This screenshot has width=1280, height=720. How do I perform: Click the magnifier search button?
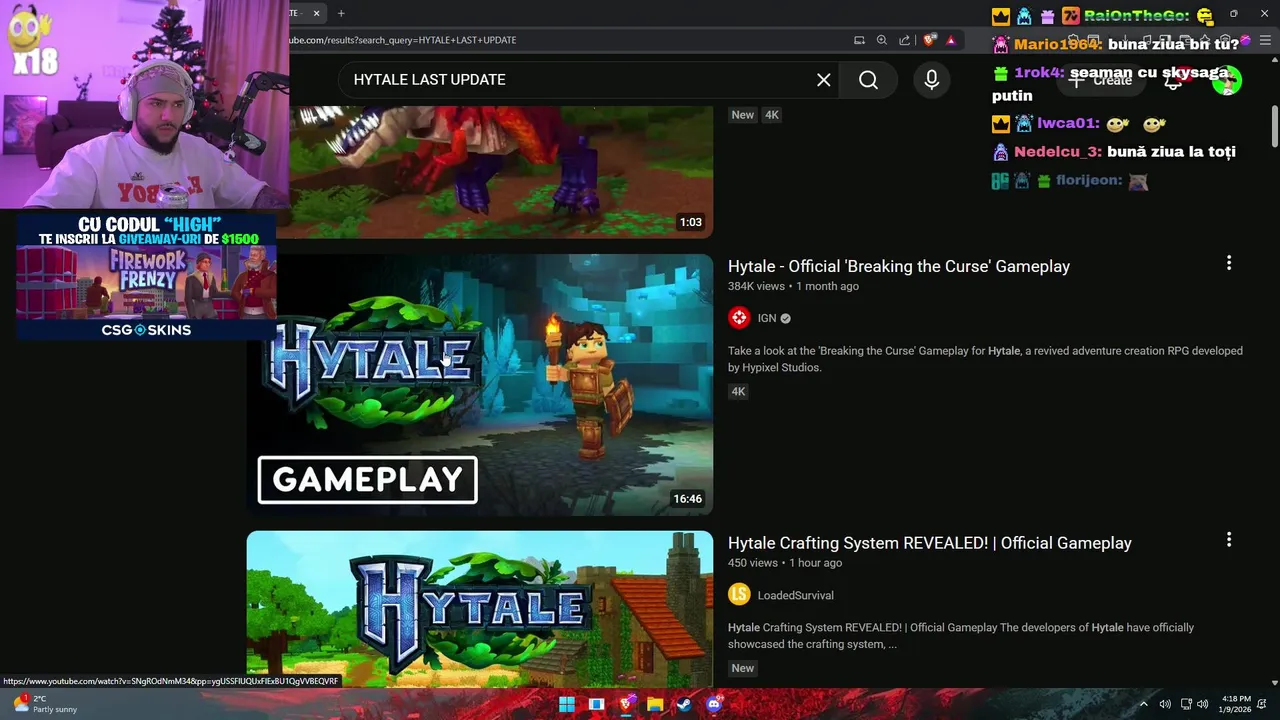pyautogui.click(x=868, y=80)
